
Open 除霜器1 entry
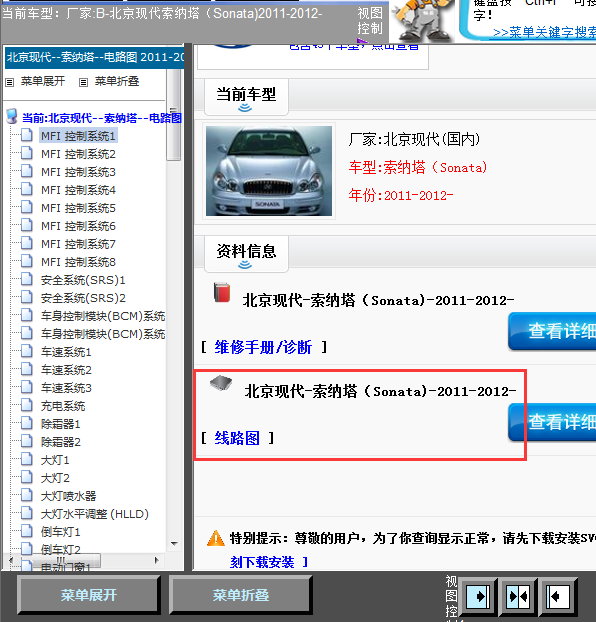tap(60, 424)
